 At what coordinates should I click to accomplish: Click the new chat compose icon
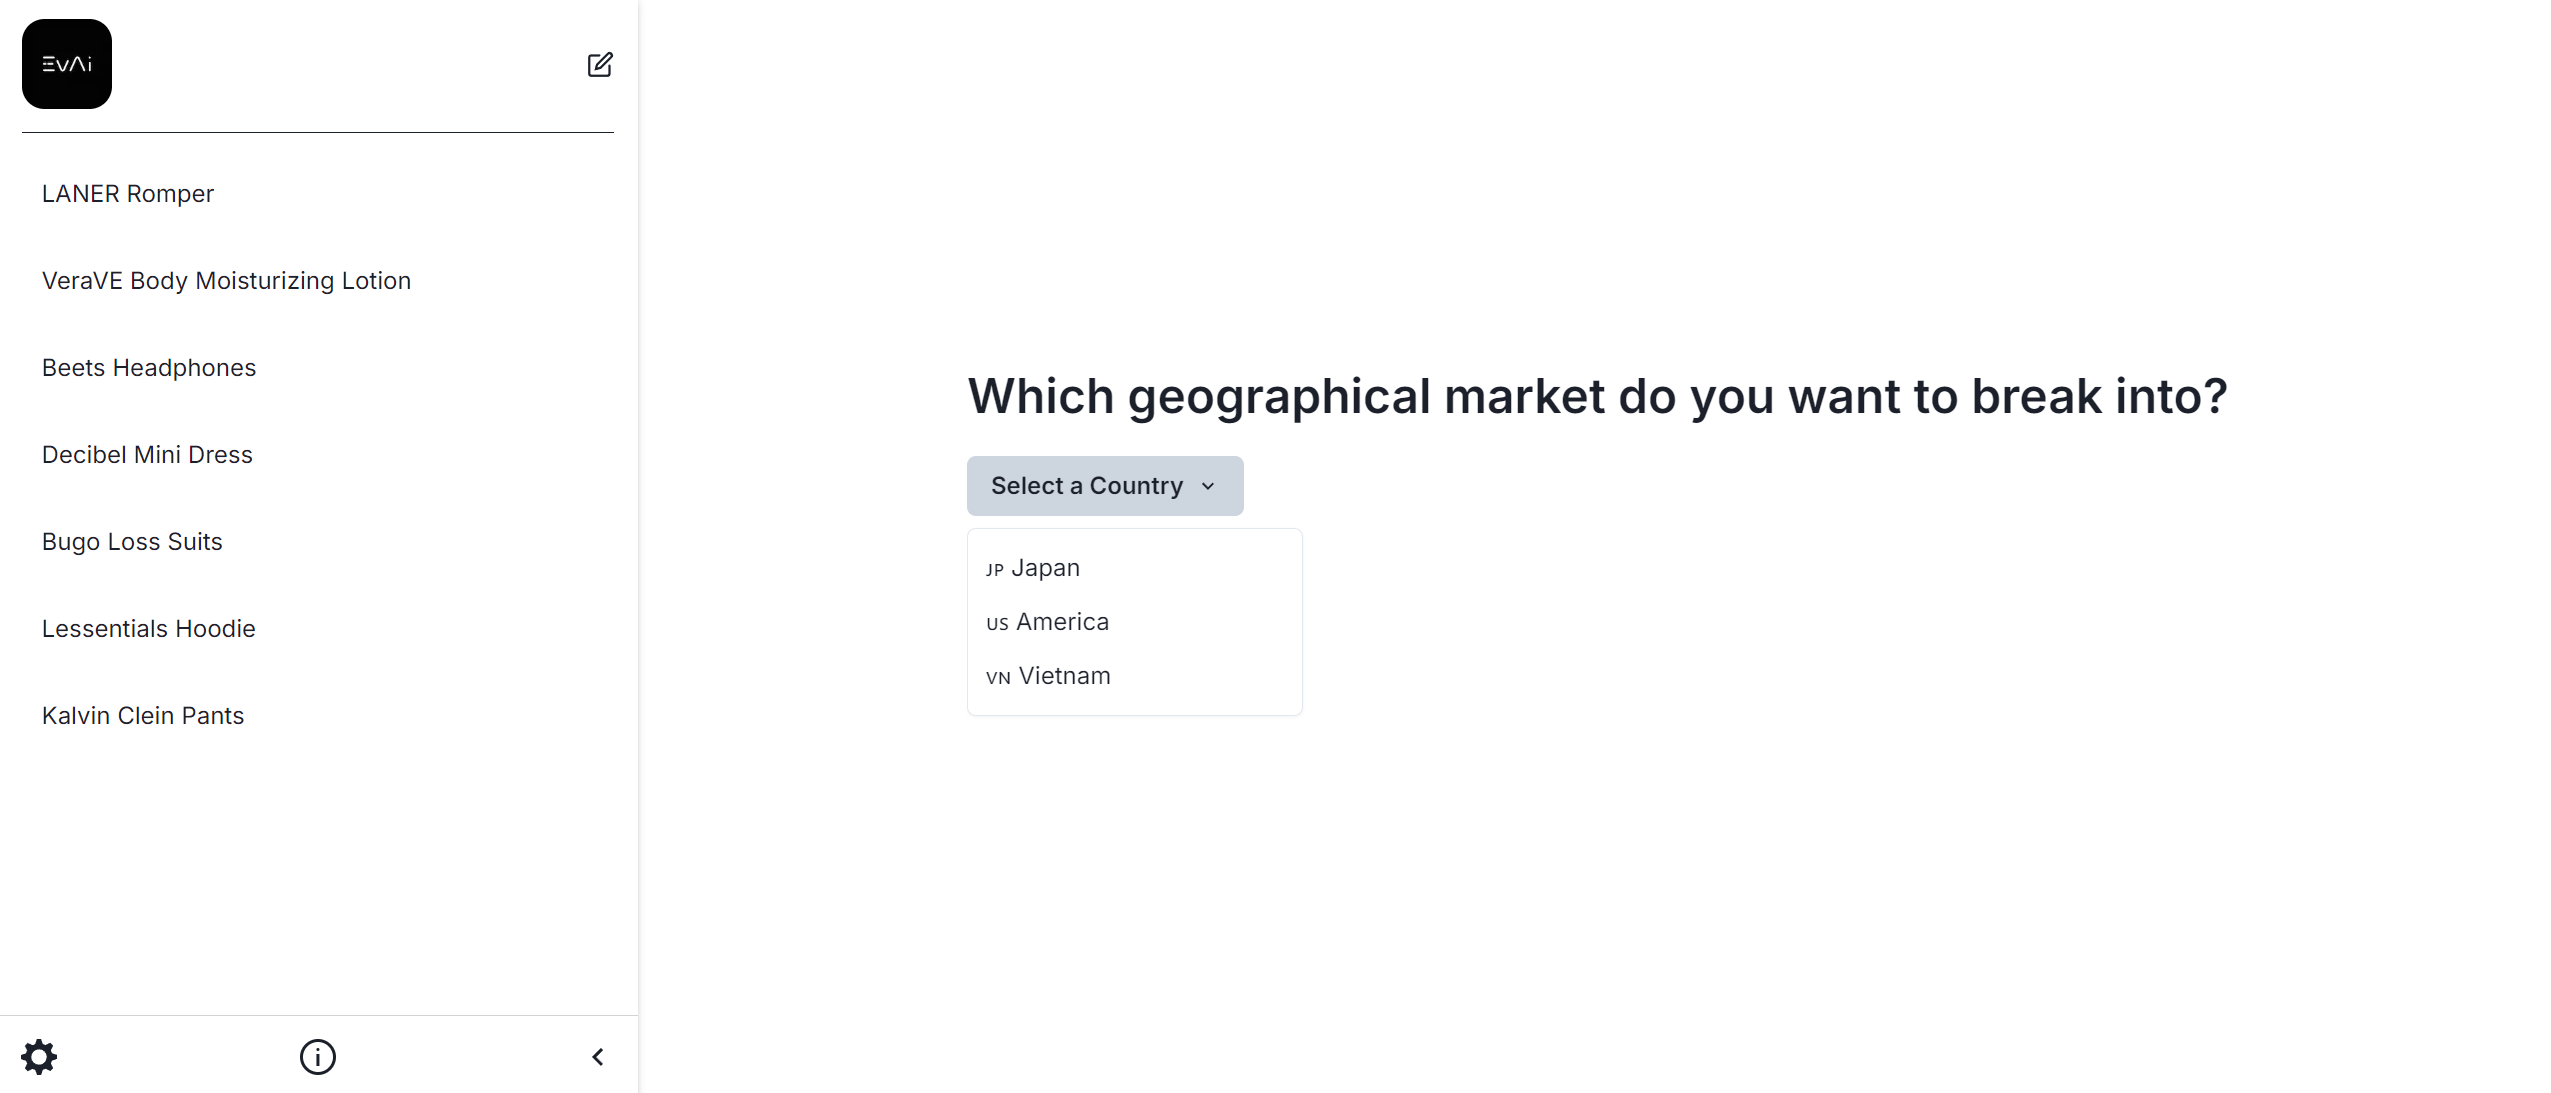[x=600, y=65]
